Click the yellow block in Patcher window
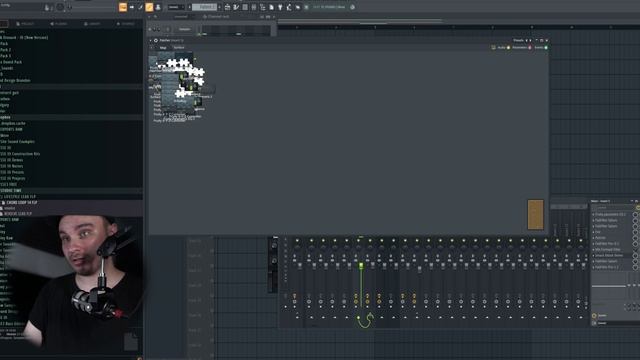The image size is (640, 360). (536, 214)
